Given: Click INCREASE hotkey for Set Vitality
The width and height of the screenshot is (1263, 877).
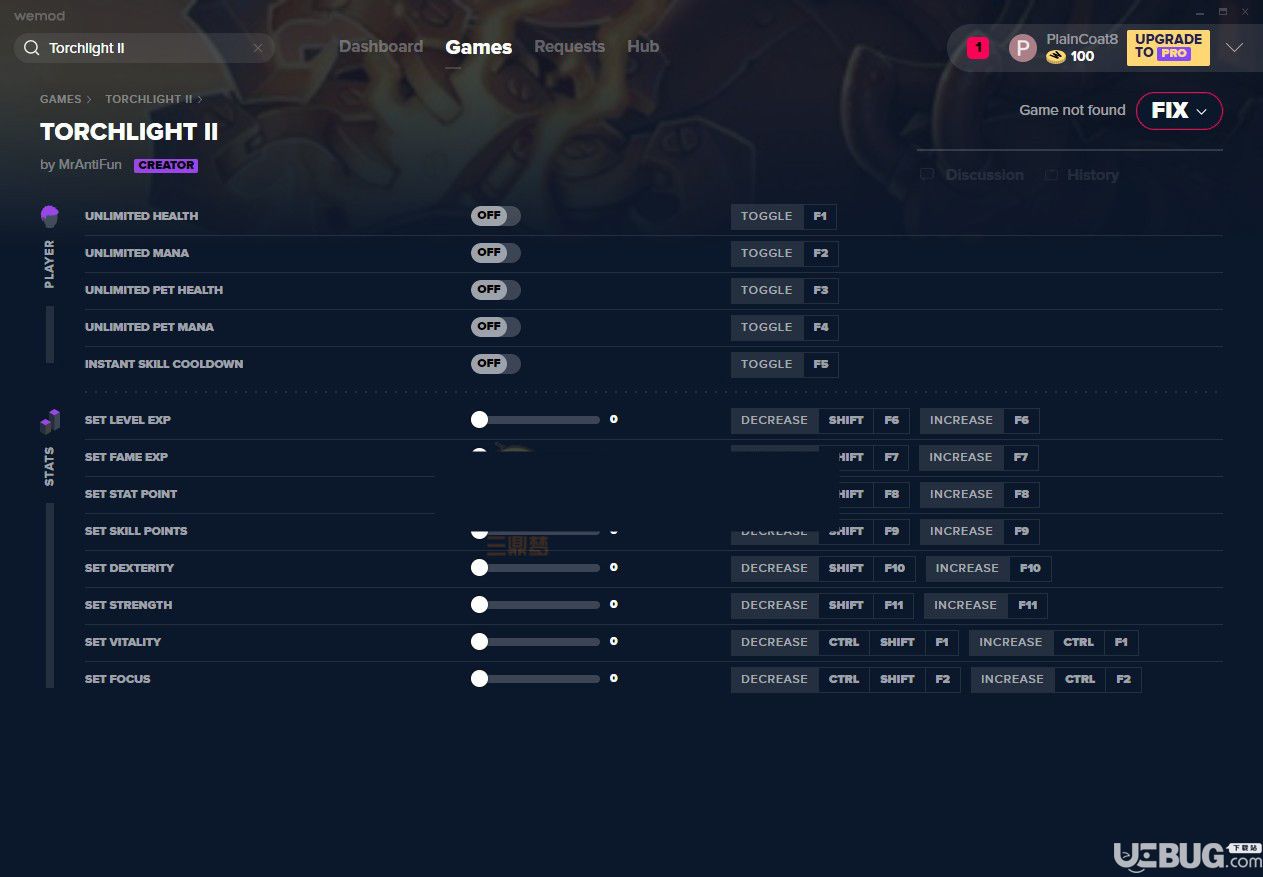Looking at the screenshot, I should pos(1010,642).
